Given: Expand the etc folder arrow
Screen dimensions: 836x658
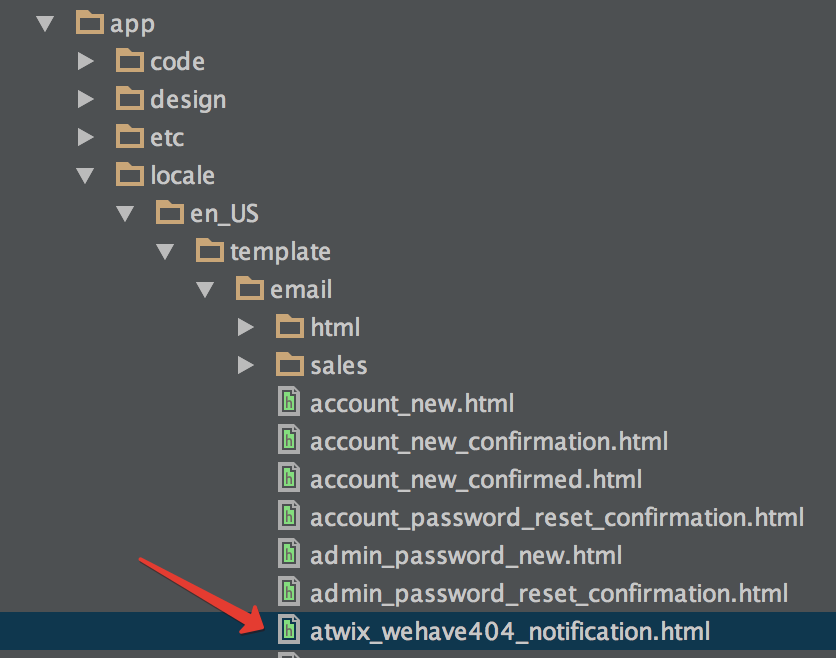Looking at the screenshot, I should click(85, 137).
